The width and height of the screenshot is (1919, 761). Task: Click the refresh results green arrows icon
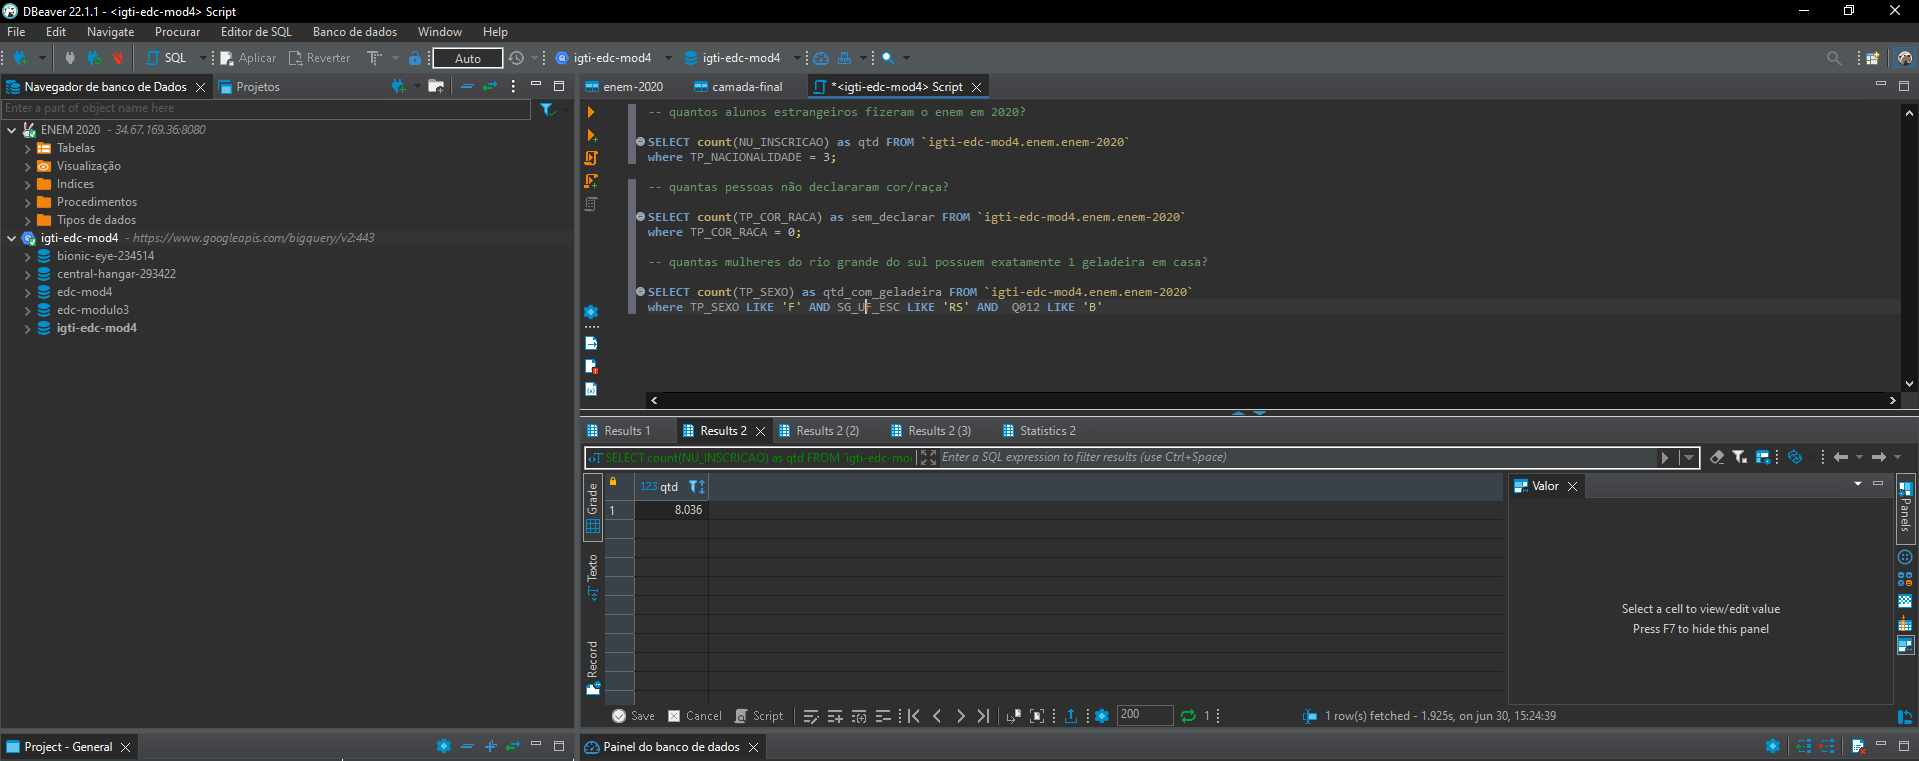(x=1188, y=716)
